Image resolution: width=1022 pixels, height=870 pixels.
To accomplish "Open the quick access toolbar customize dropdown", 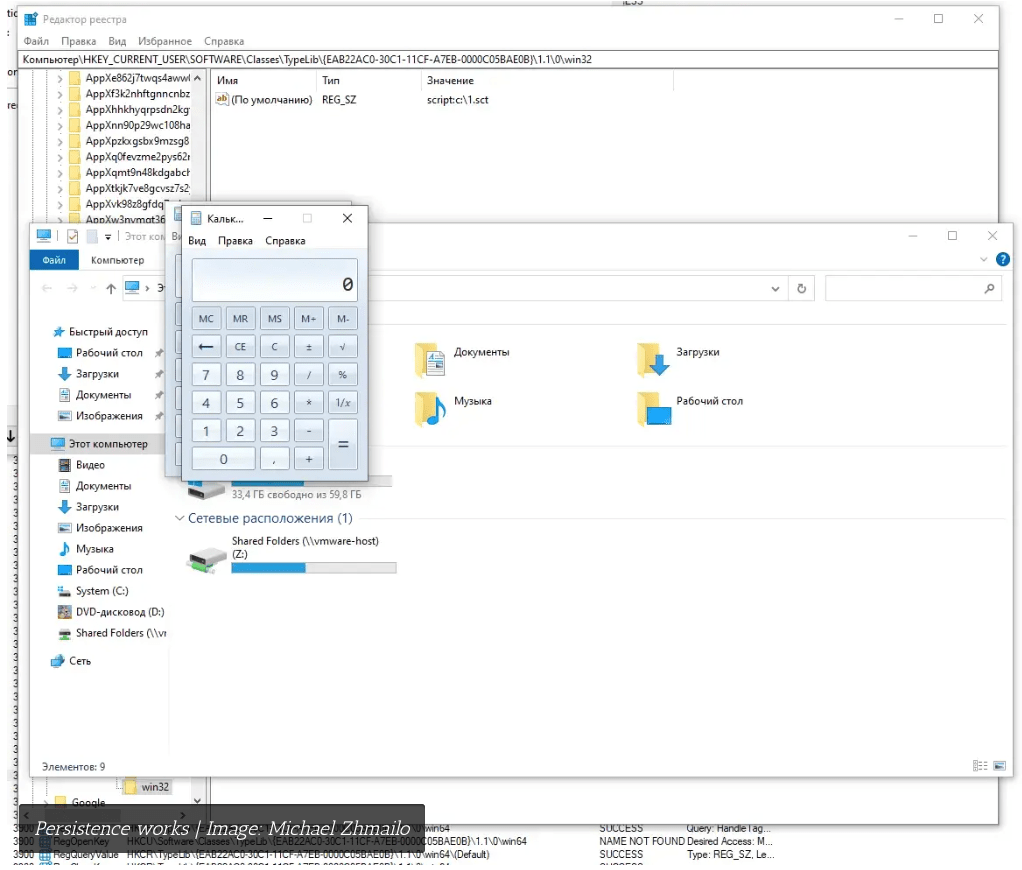I will [x=108, y=237].
